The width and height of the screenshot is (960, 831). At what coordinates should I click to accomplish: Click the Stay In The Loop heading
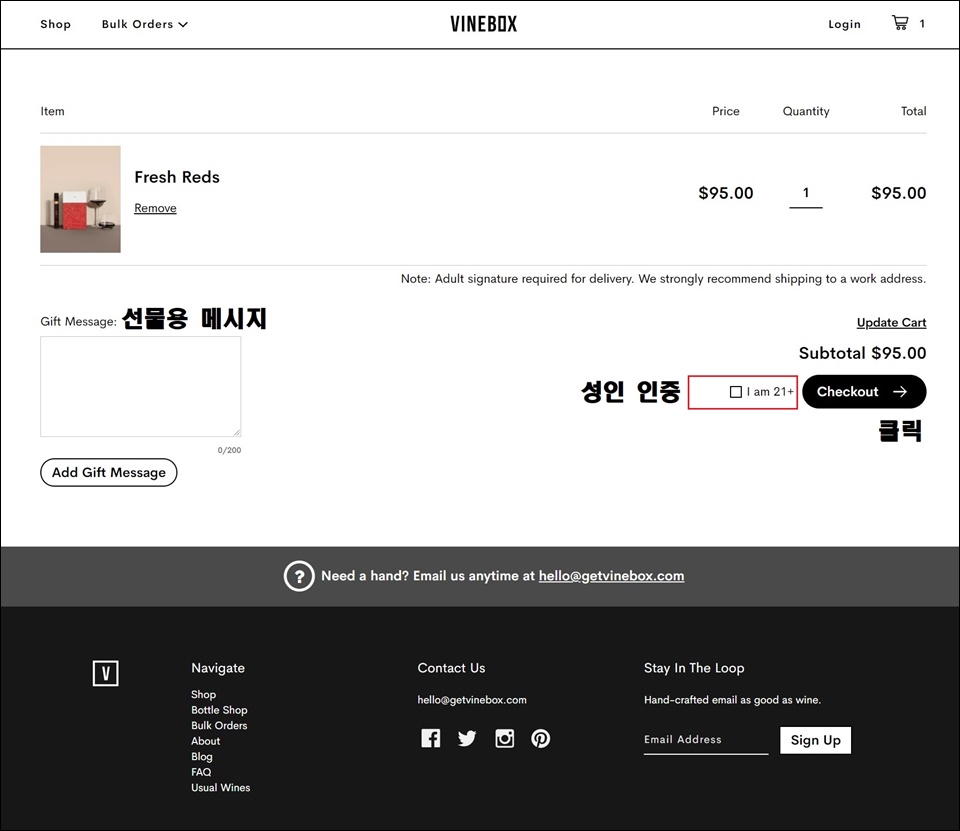point(694,668)
